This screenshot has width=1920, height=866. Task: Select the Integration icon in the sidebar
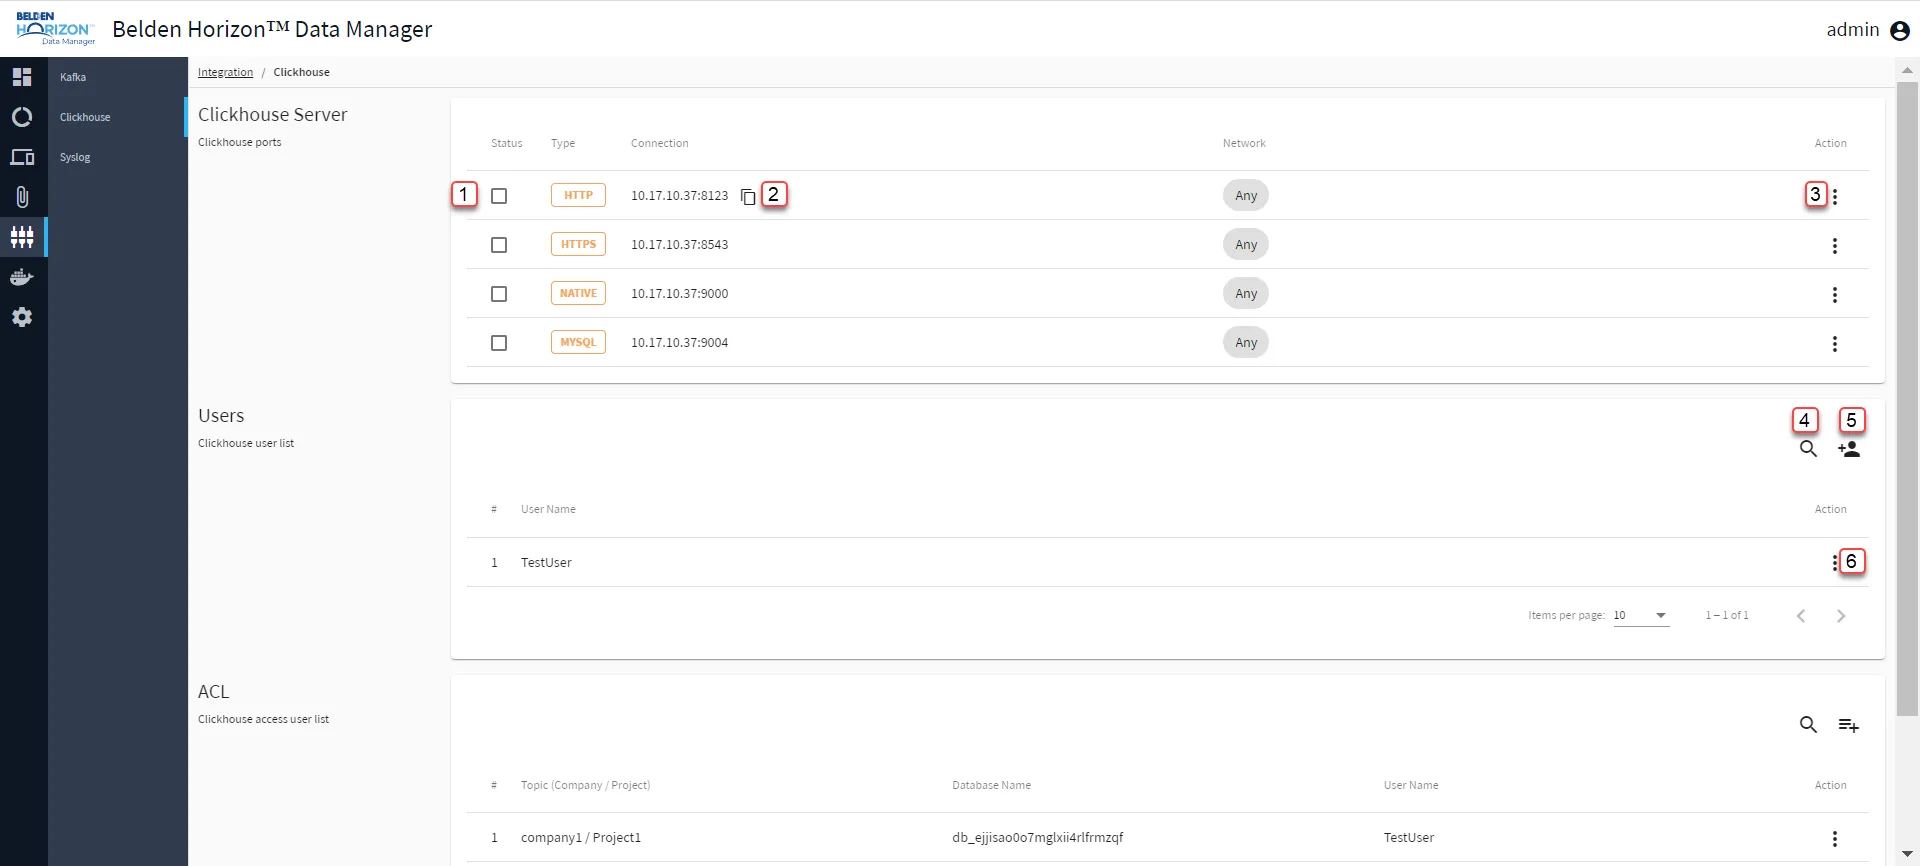coord(22,237)
